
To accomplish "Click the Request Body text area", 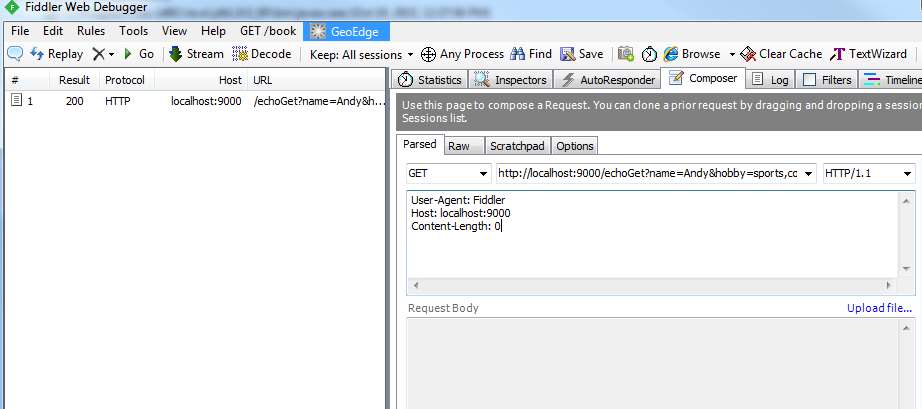I will tap(653, 363).
